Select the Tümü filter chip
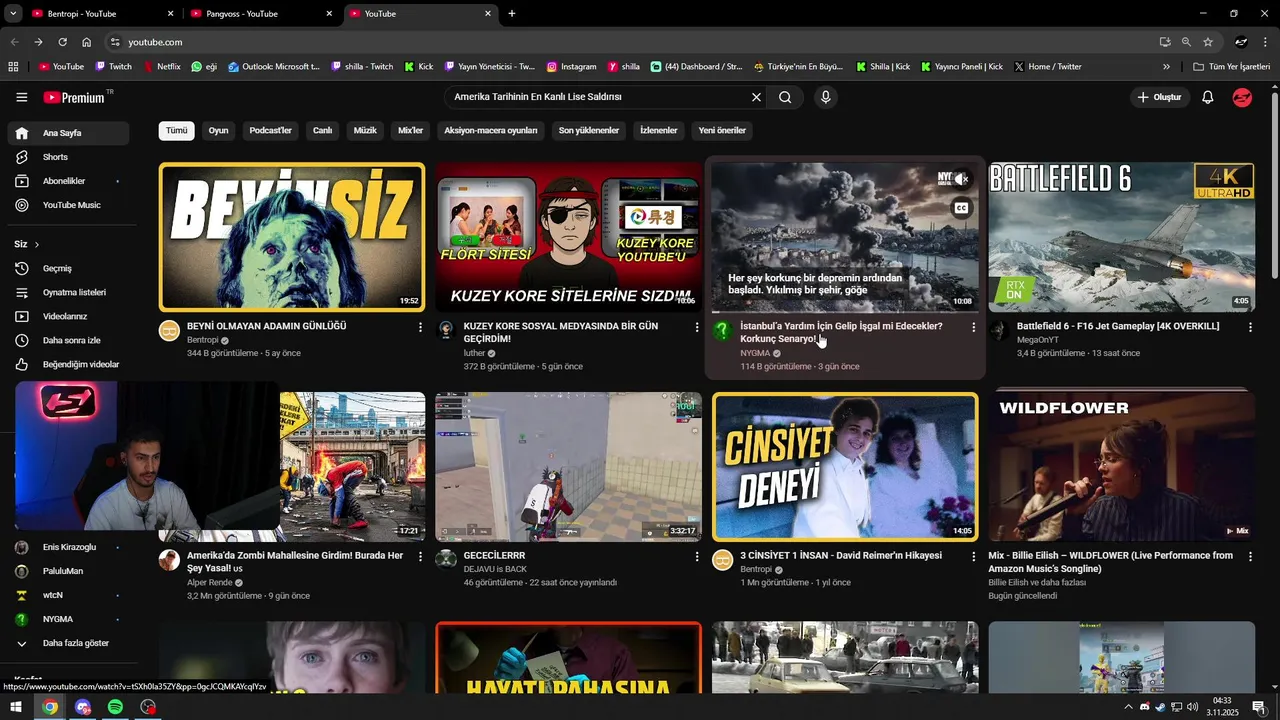The image size is (1280, 720). [177, 130]
